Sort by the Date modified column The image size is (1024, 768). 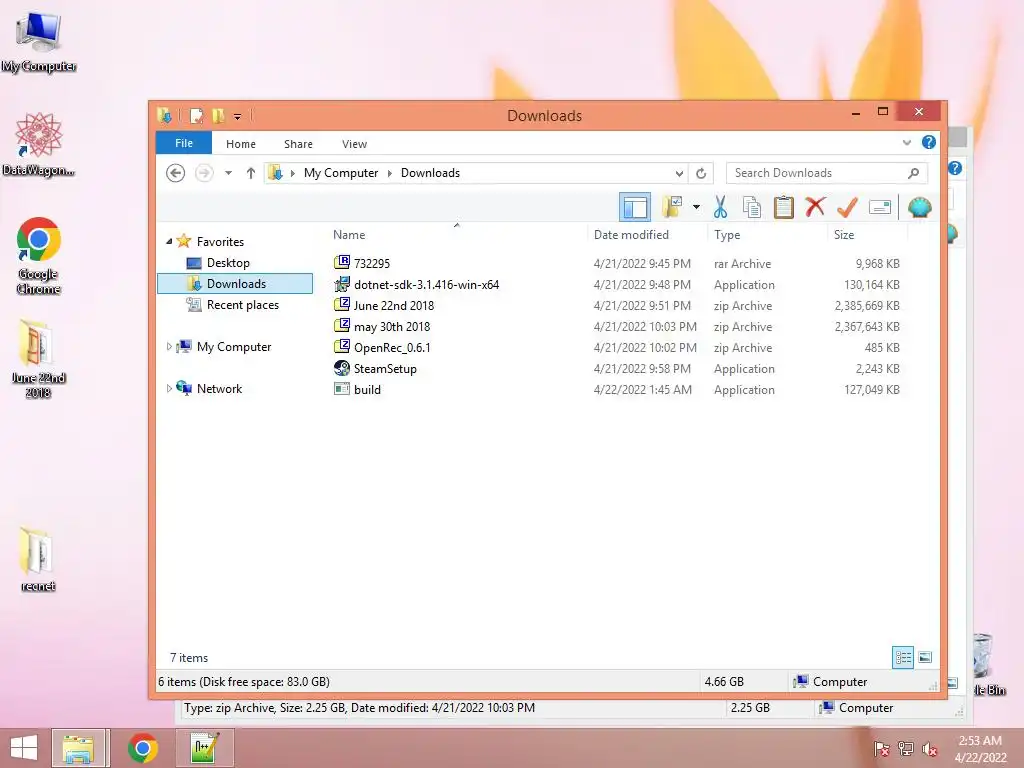click(x=631, y=234)
